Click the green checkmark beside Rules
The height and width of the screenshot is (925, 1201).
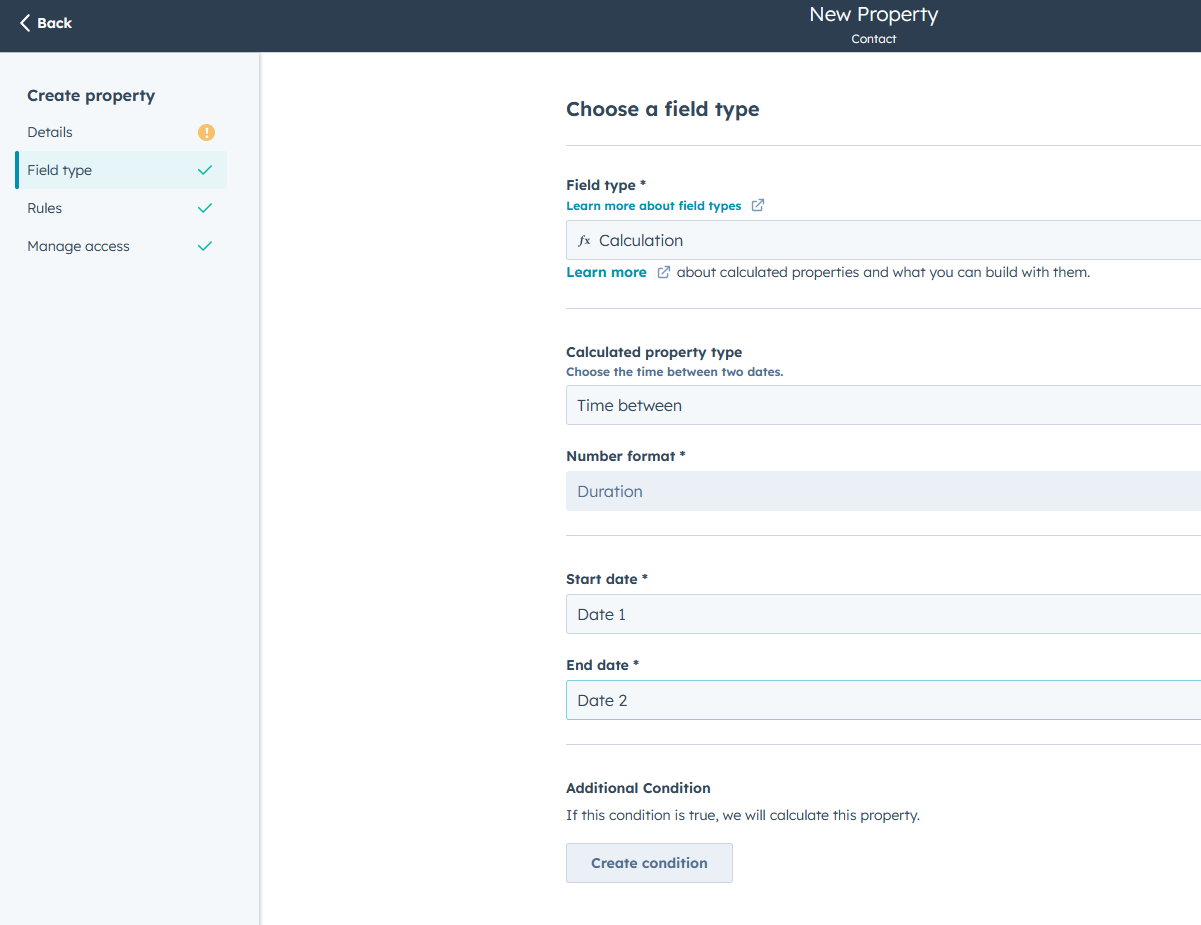tap(204, 207)
